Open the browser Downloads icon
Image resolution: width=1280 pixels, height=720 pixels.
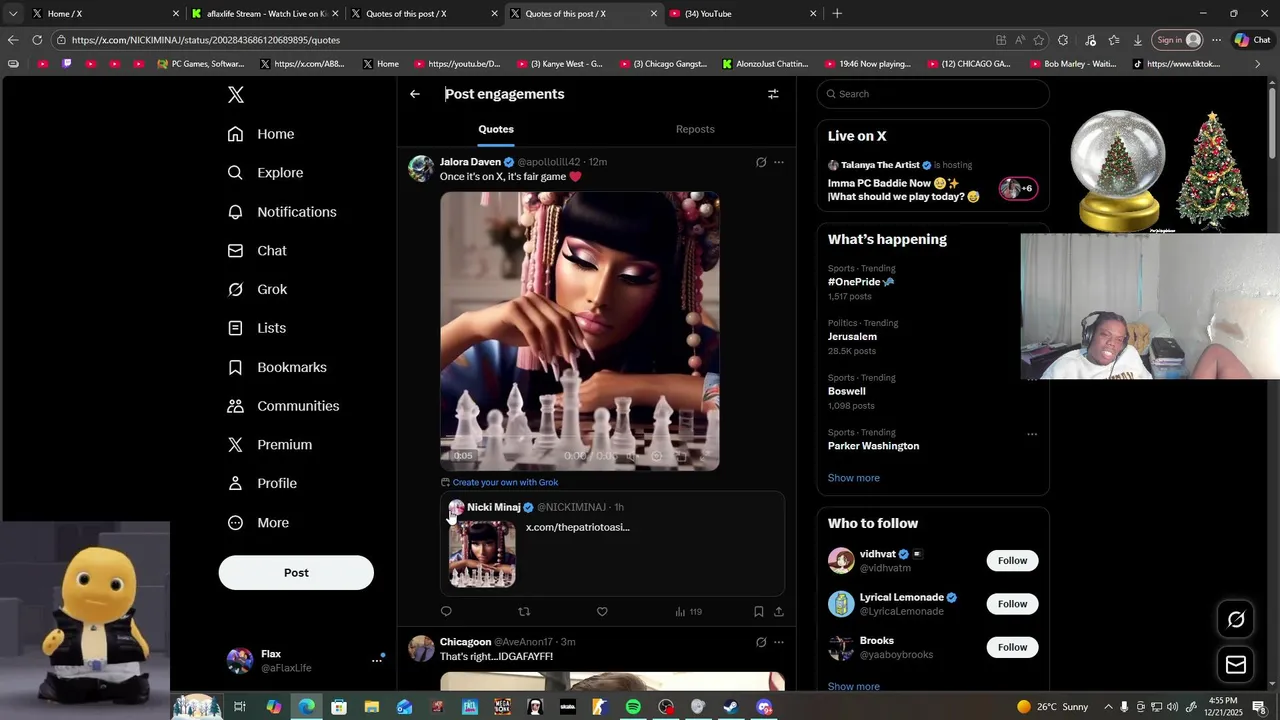tap(1138, 40)
